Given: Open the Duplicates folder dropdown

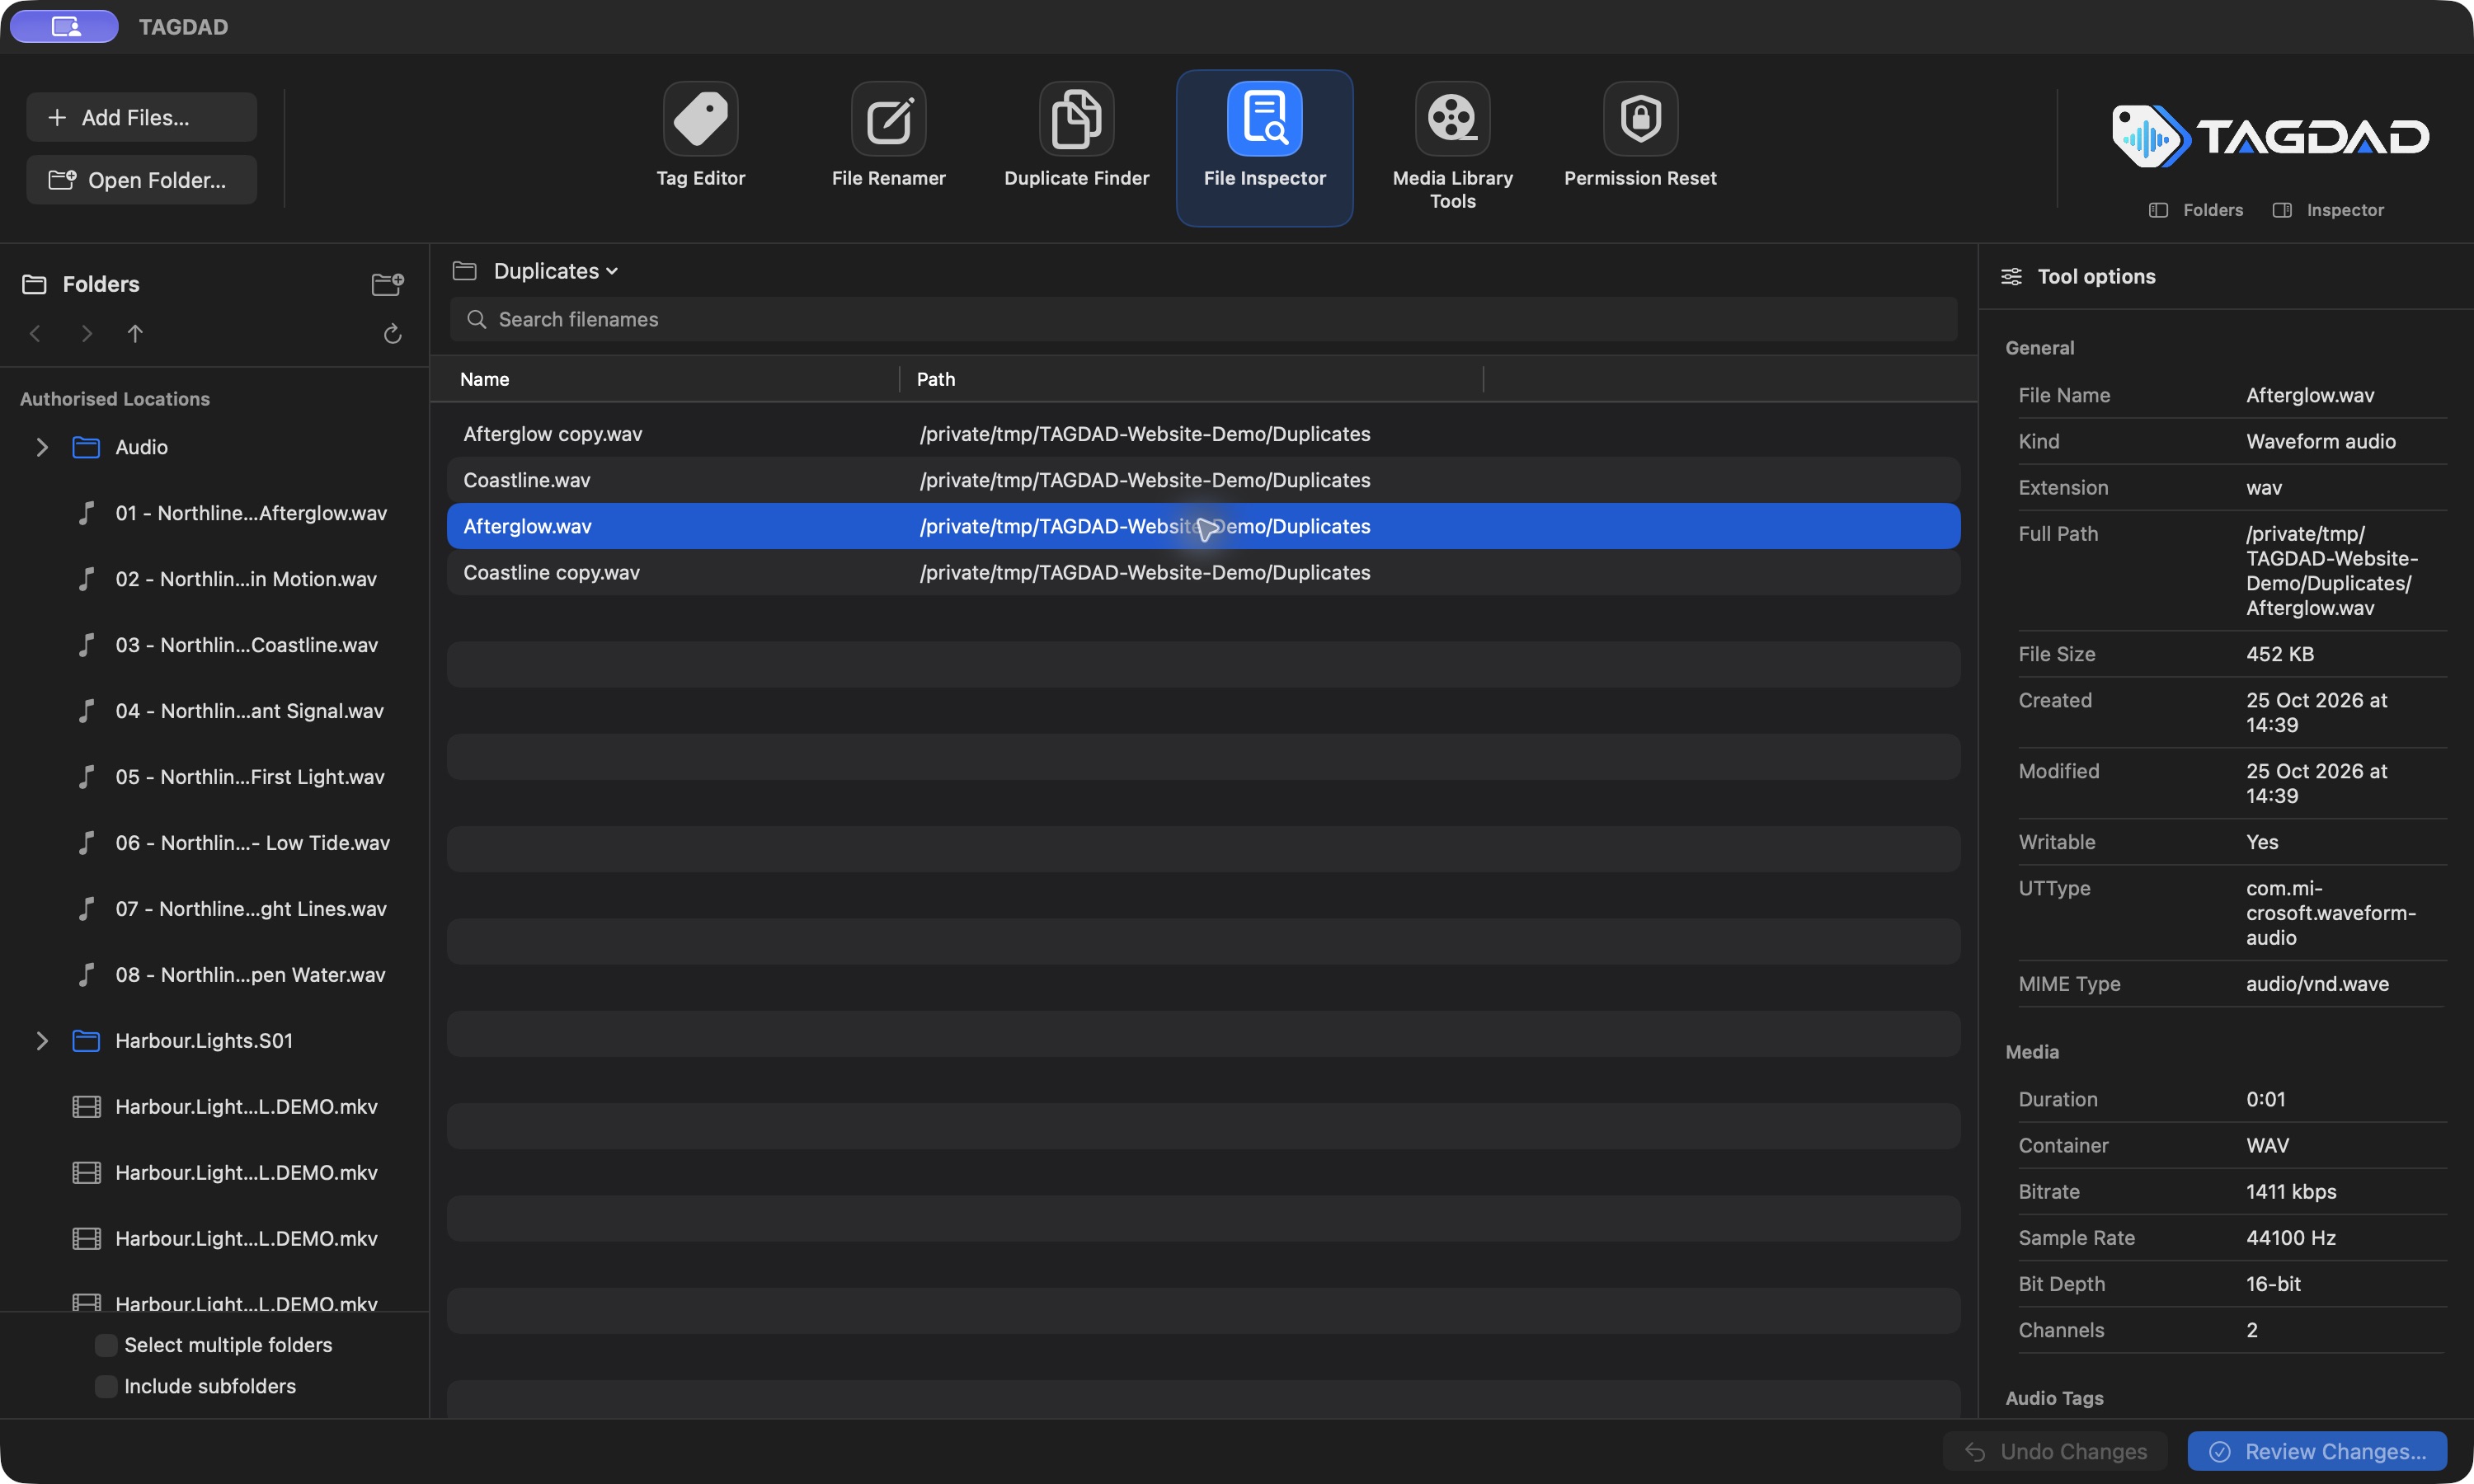Looking at the screenshot, I should coord(555,271).
